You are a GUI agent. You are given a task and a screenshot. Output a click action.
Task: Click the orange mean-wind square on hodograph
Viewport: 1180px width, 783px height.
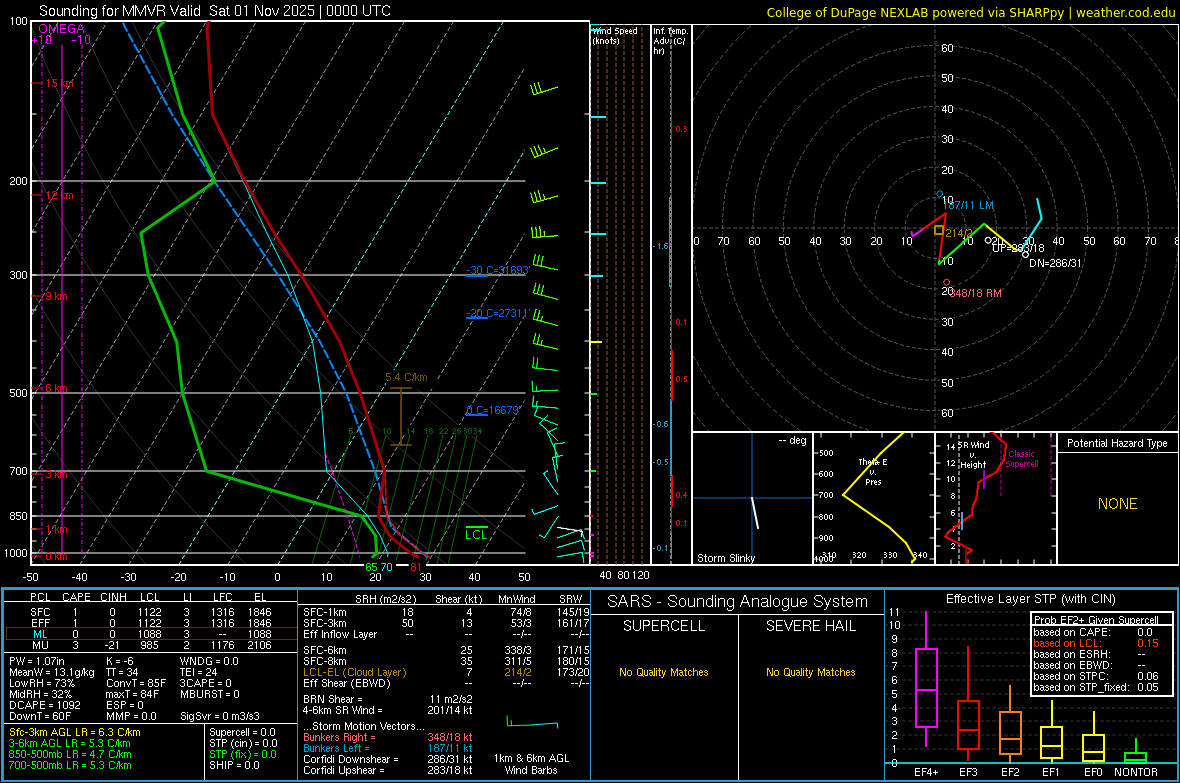(x=938, y=230)
